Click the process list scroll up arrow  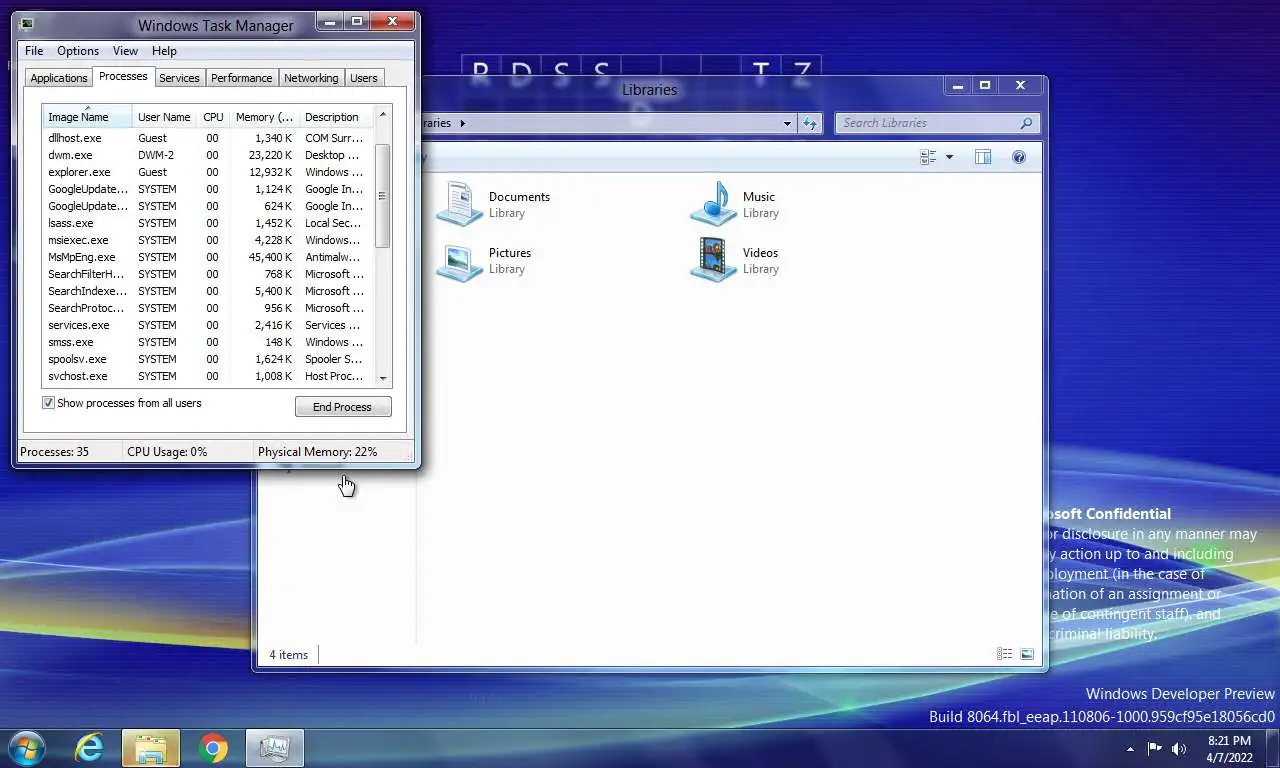point(382,115)
